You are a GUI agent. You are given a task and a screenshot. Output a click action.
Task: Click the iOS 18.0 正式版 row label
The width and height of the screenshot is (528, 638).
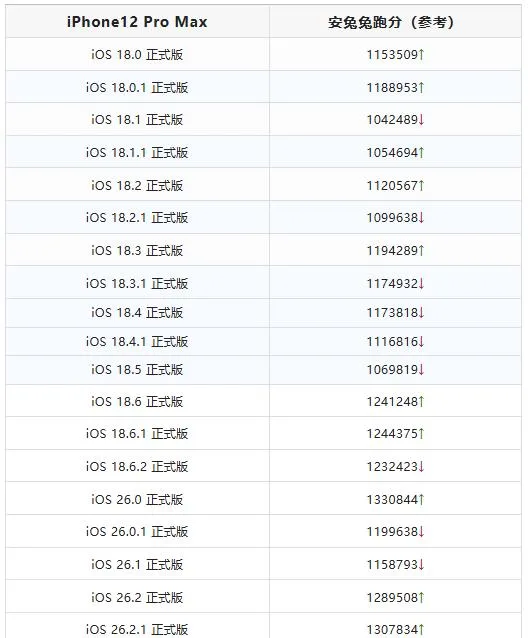click(x=137, y=55)
